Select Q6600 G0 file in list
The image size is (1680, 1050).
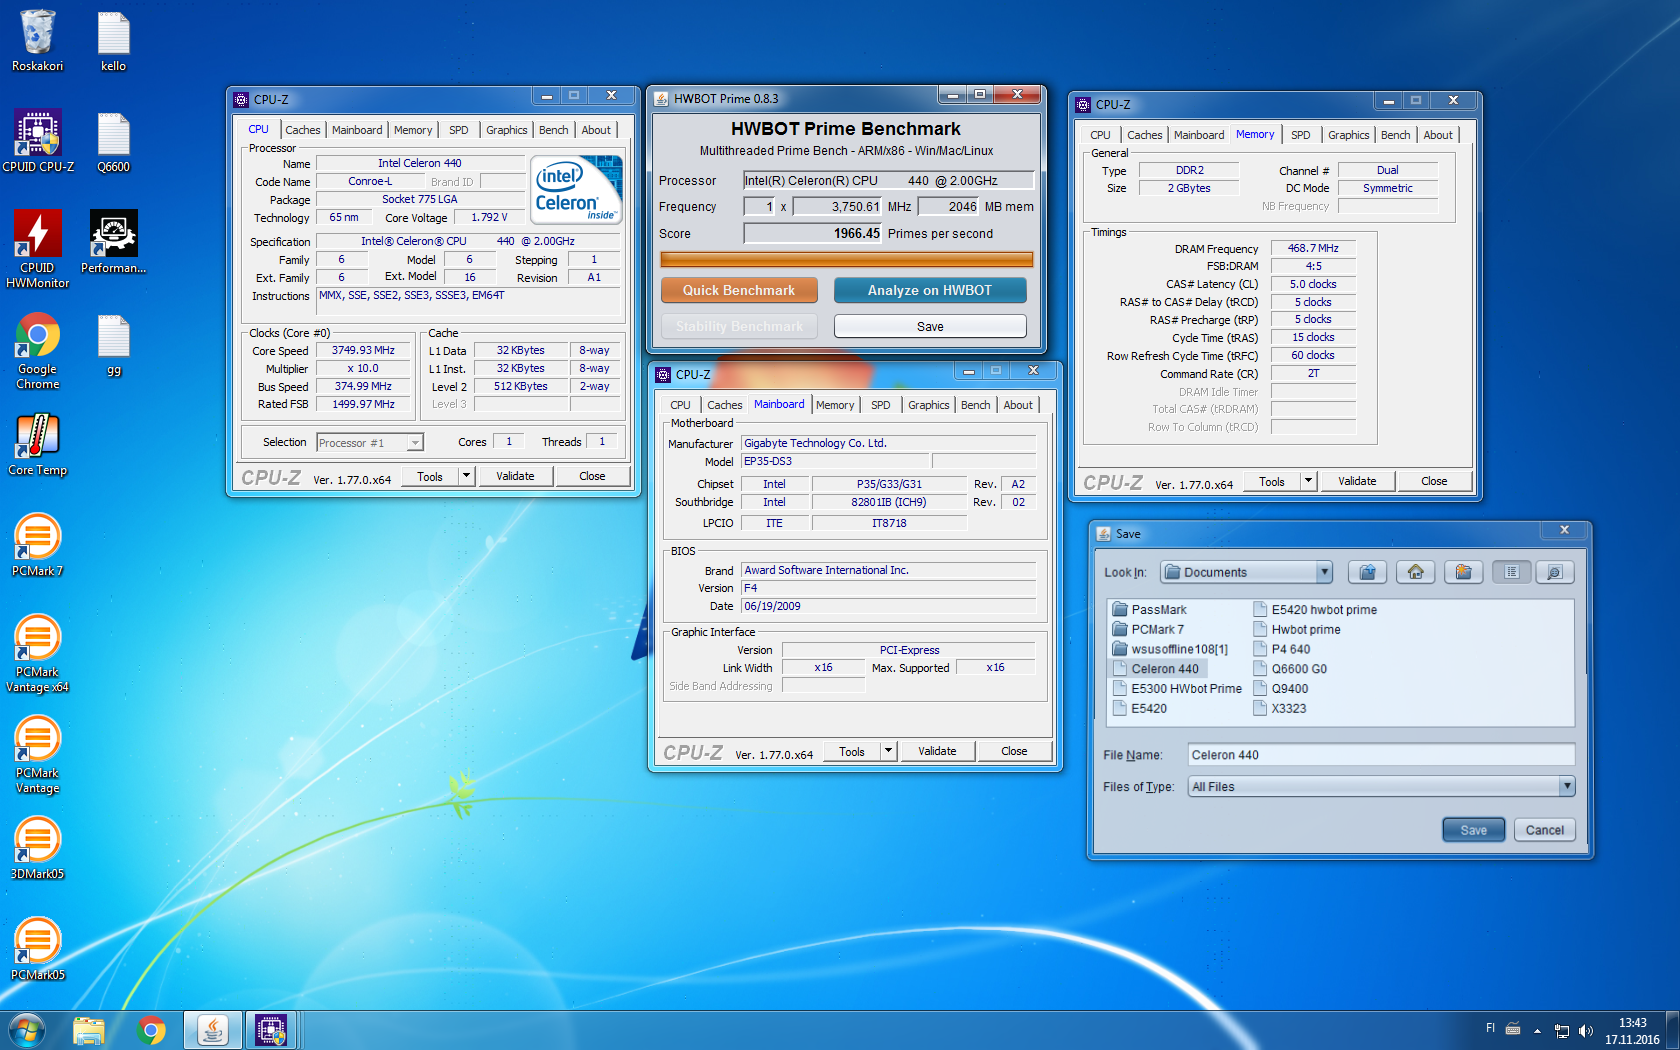click(x=1290, y=669)
